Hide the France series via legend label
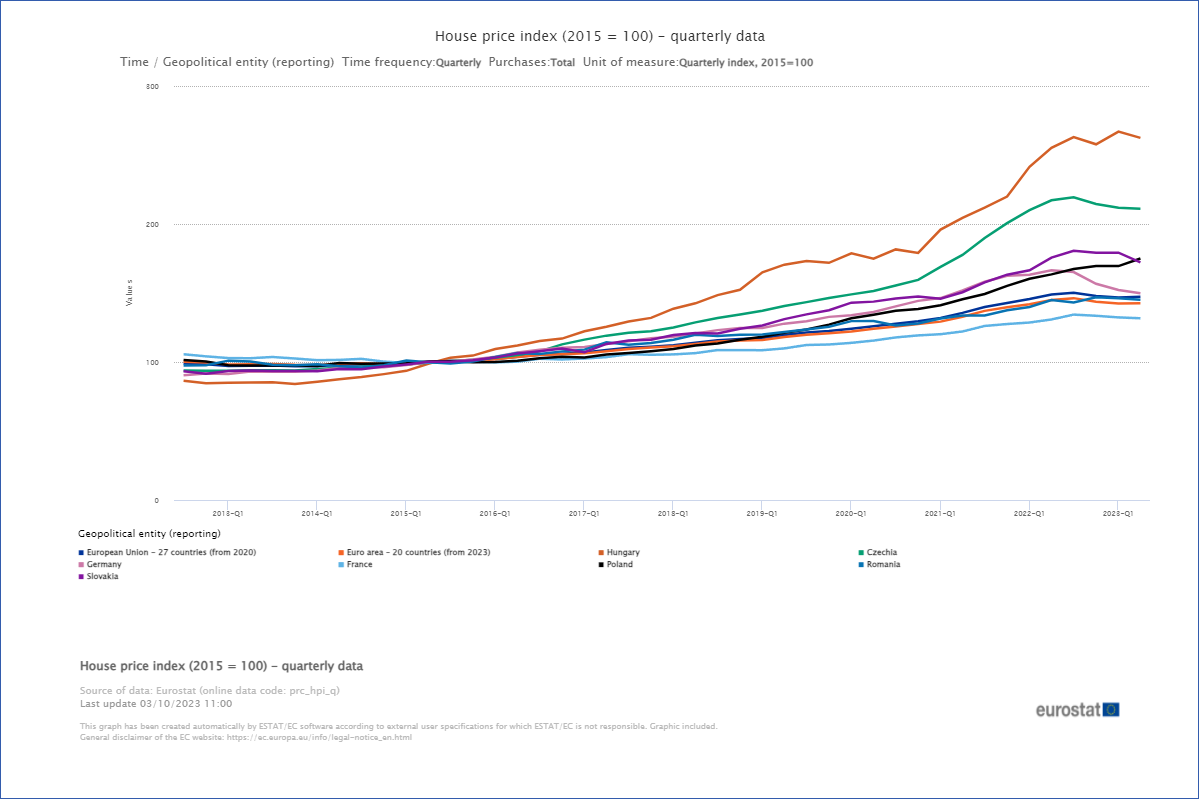The height and width of the screenshot is (800, 1200). click(x=360, y=564)
